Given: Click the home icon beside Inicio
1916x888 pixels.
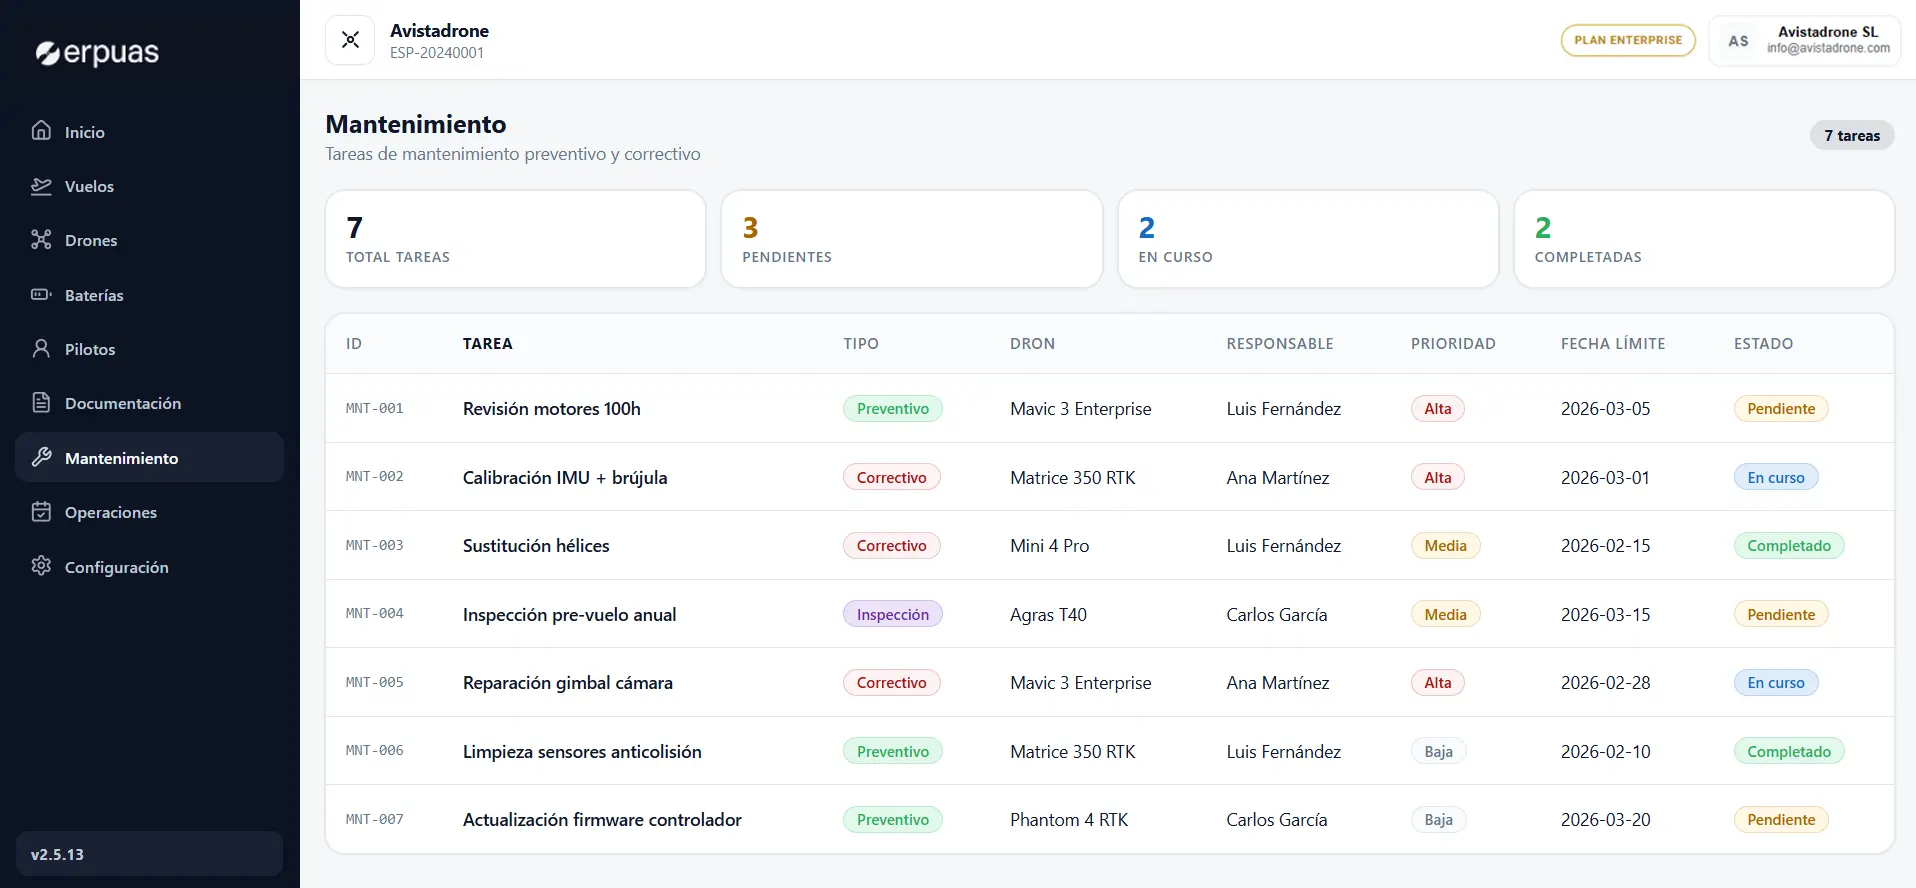Looking at the screenshot, I should tap(41, 131).
